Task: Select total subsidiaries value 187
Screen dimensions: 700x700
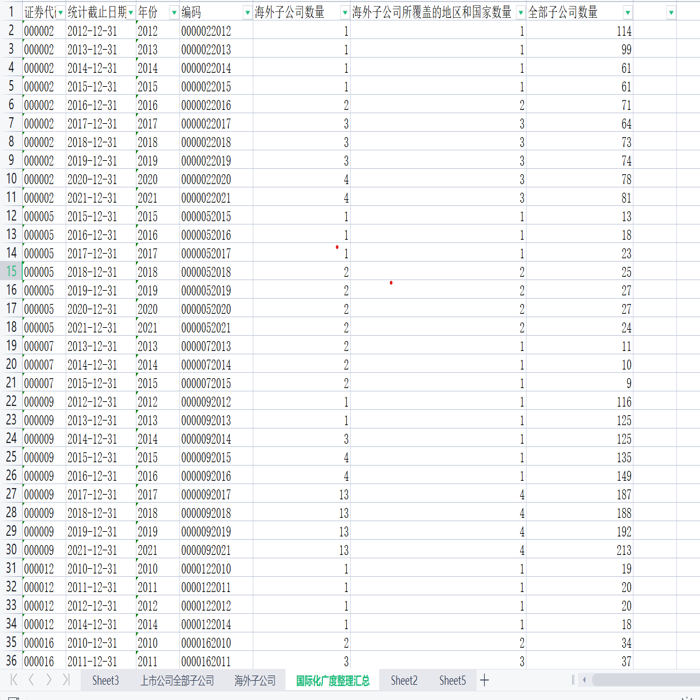Action: click(580, 494)
